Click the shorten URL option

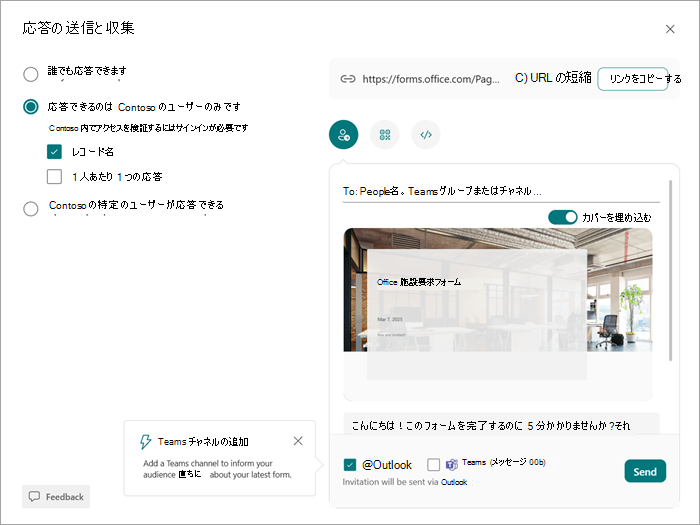click(x=553, y=78)
